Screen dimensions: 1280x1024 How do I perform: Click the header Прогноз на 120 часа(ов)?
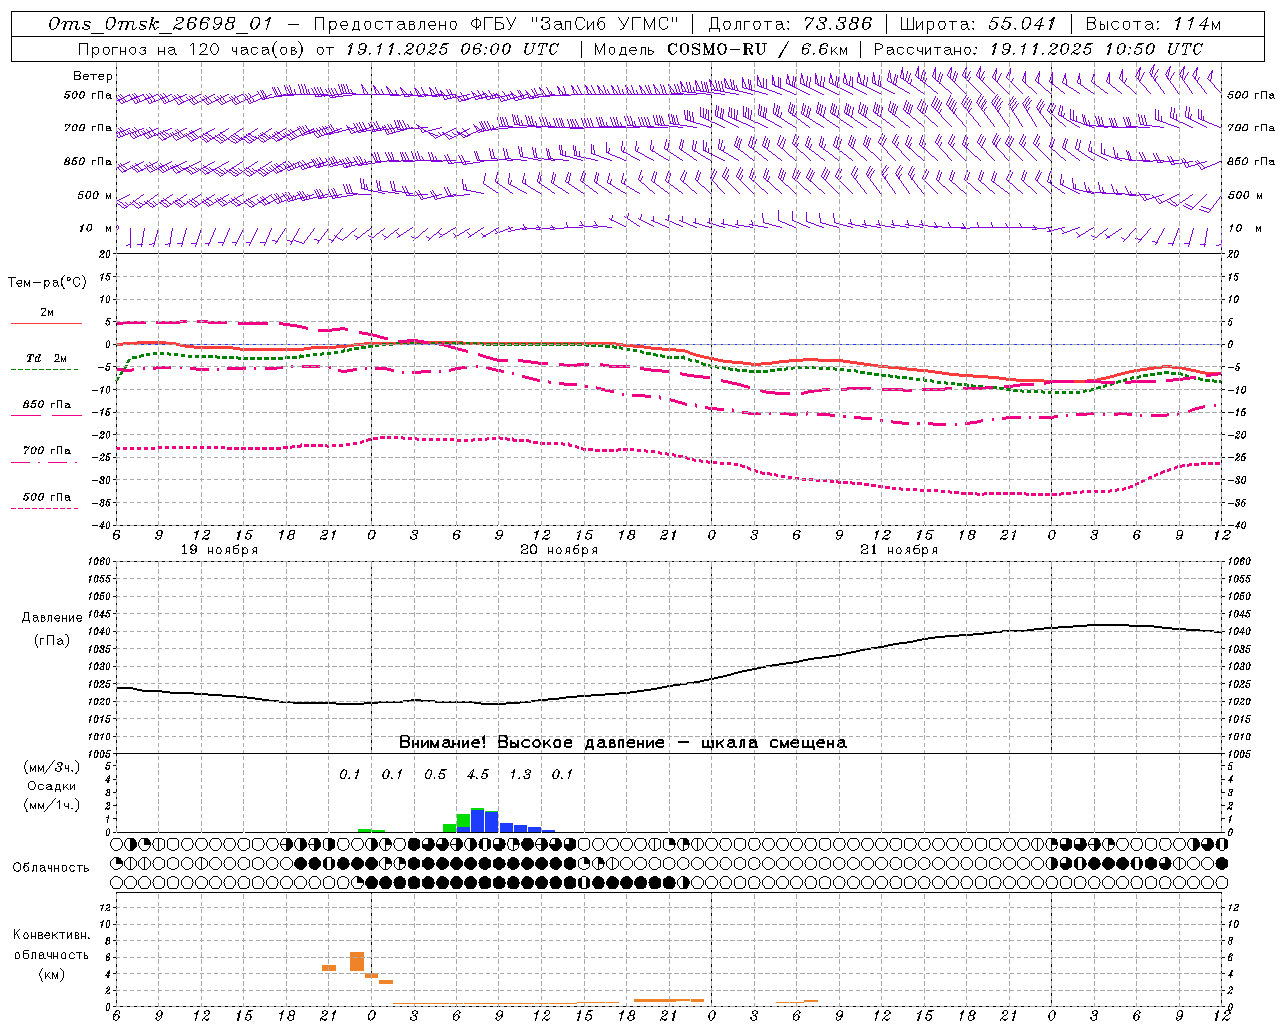tap(191, 49)
